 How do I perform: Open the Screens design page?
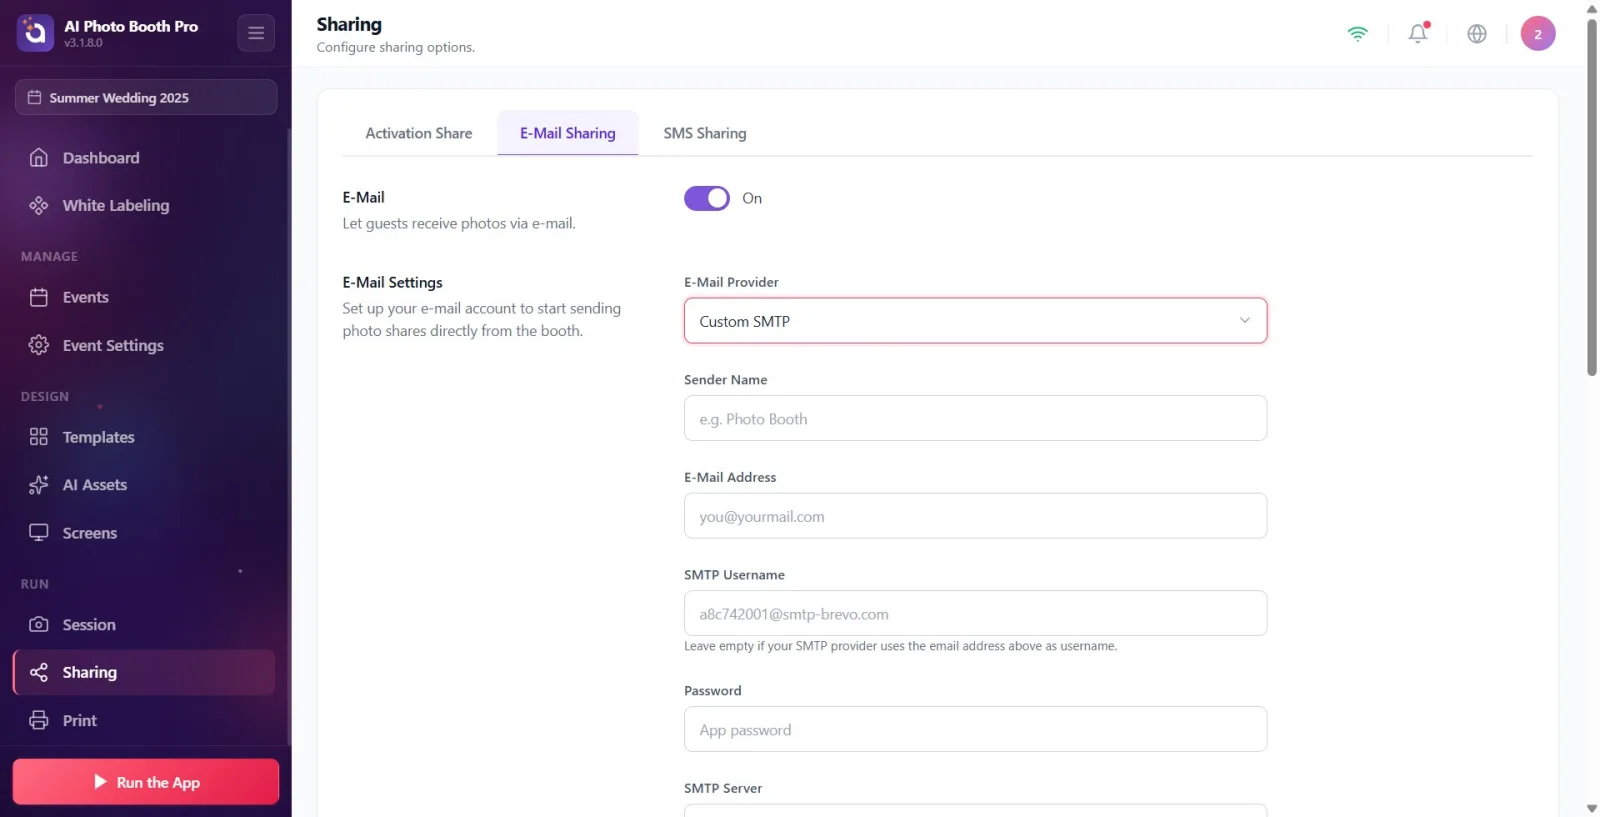(x=144, y=533)
